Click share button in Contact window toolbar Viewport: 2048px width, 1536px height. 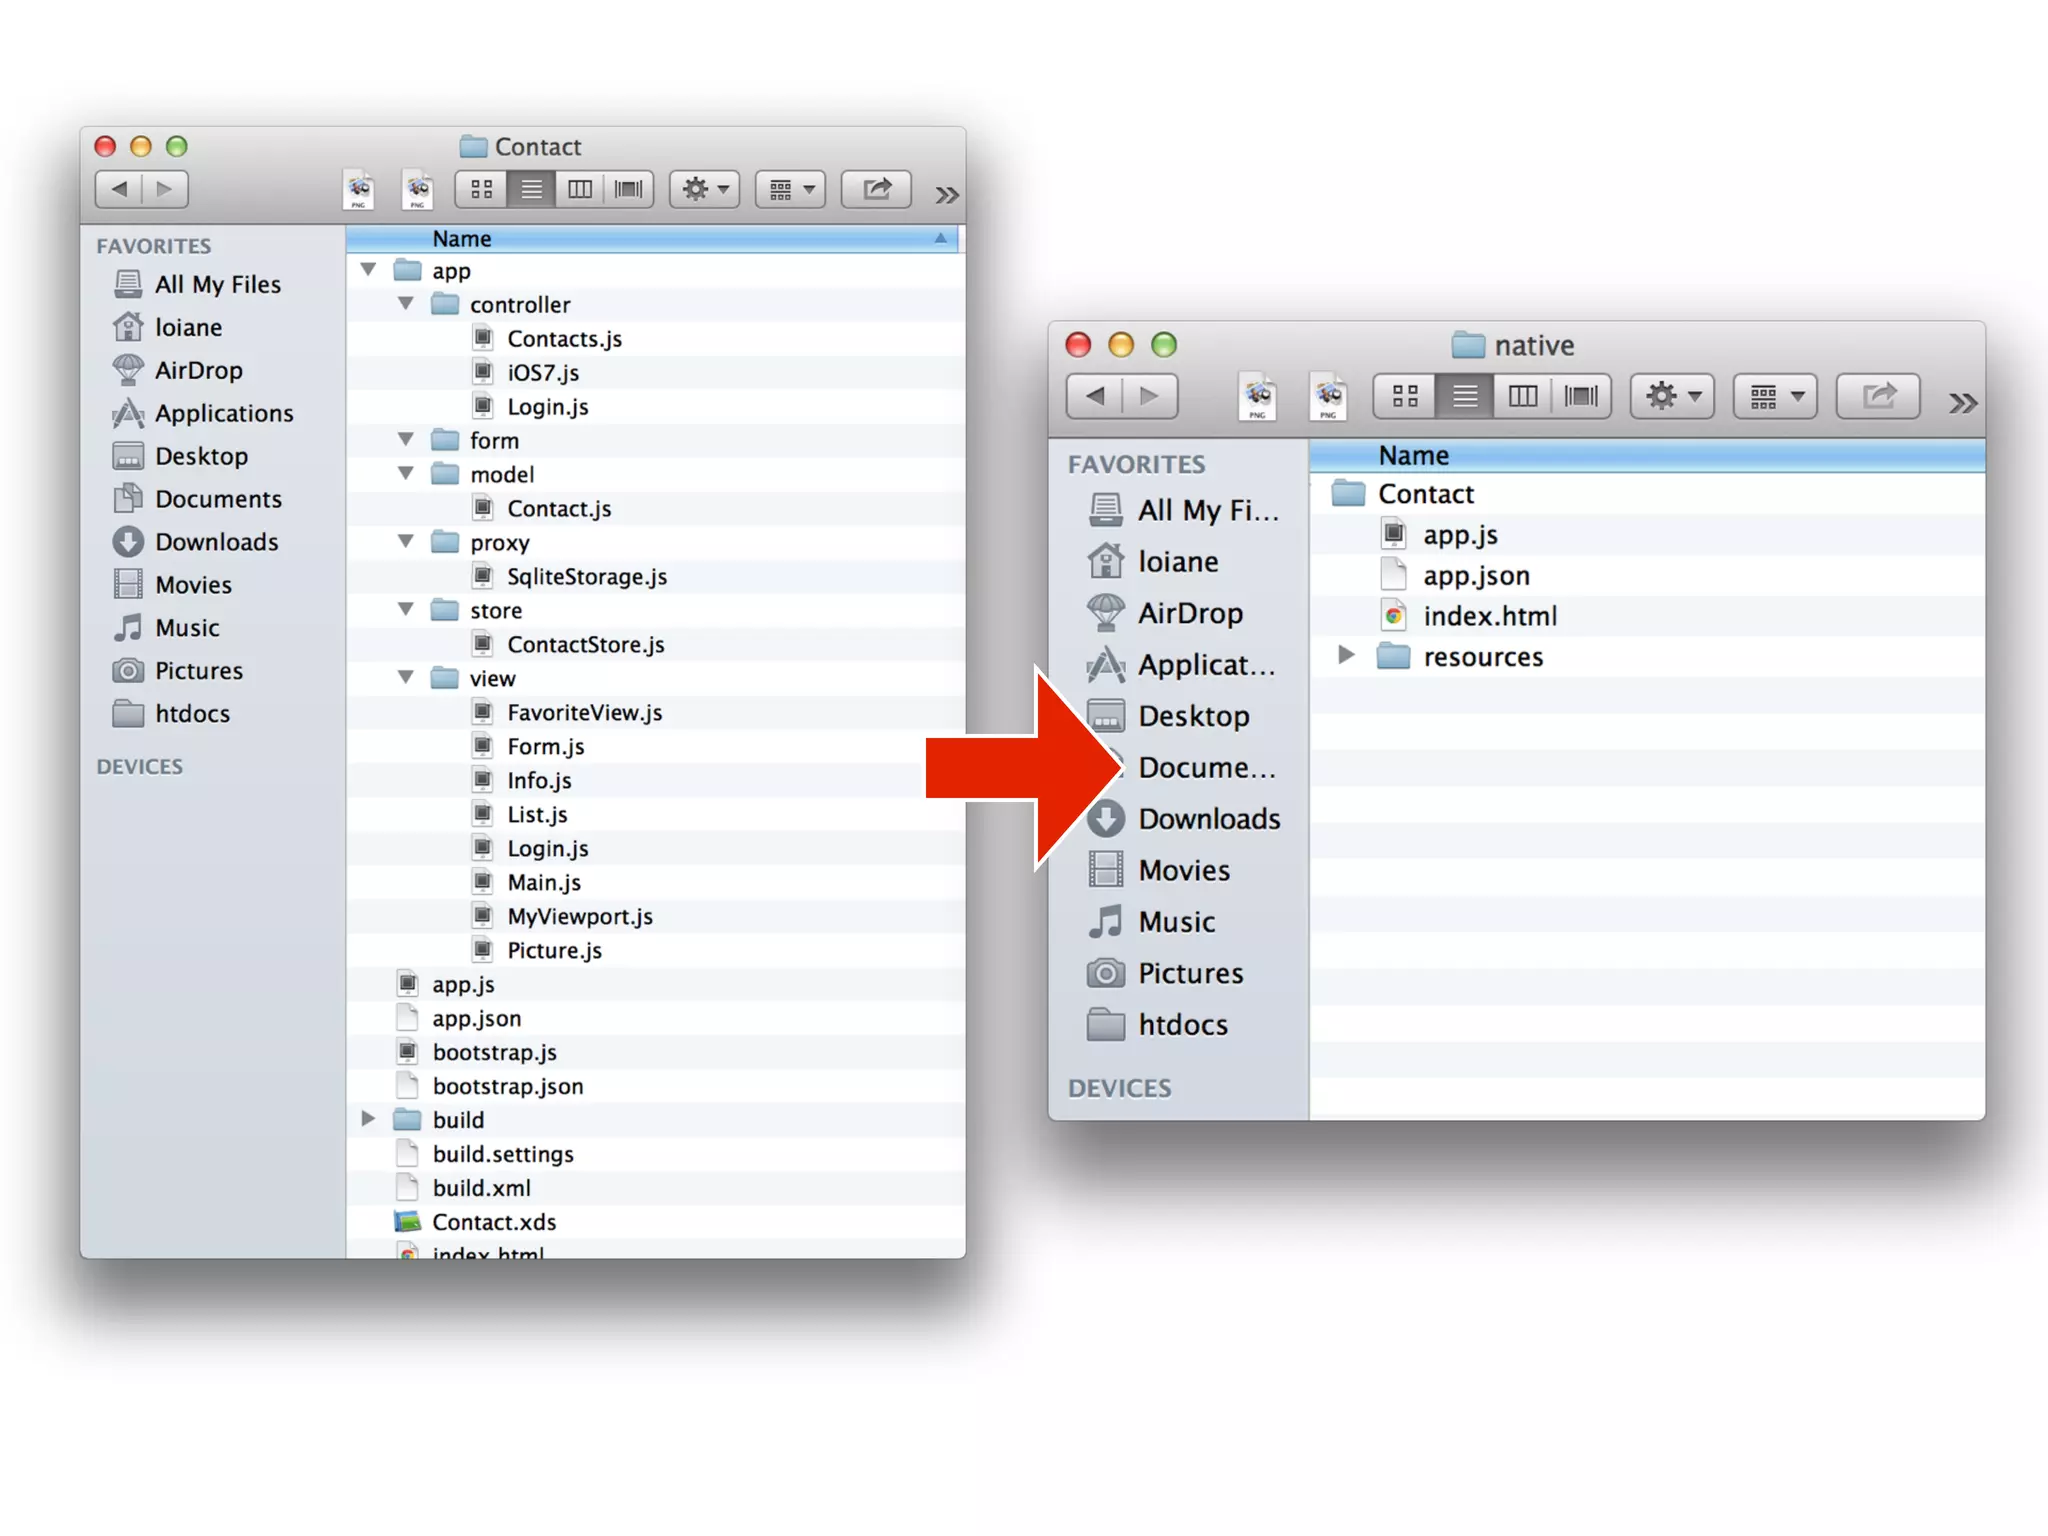[876, 189]
